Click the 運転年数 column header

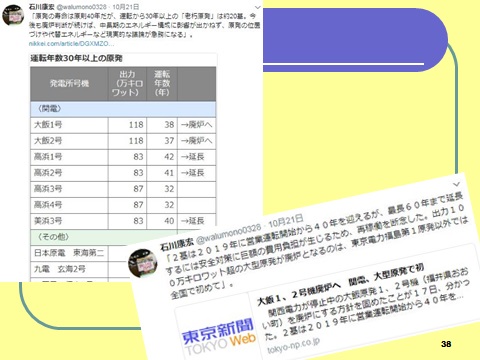click(162, 83)
